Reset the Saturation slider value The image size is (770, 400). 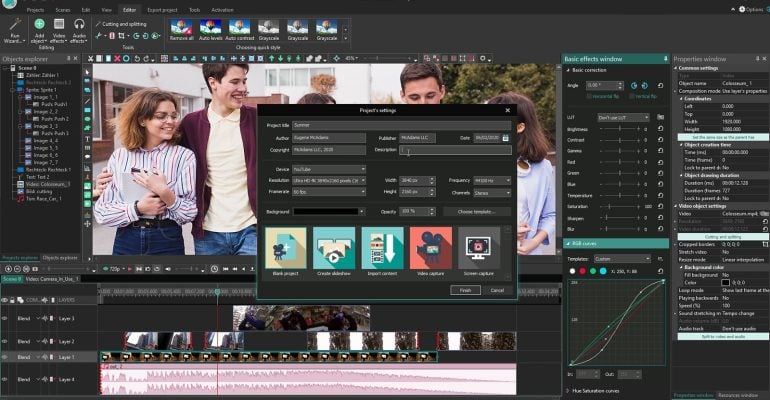pos(660,206)
